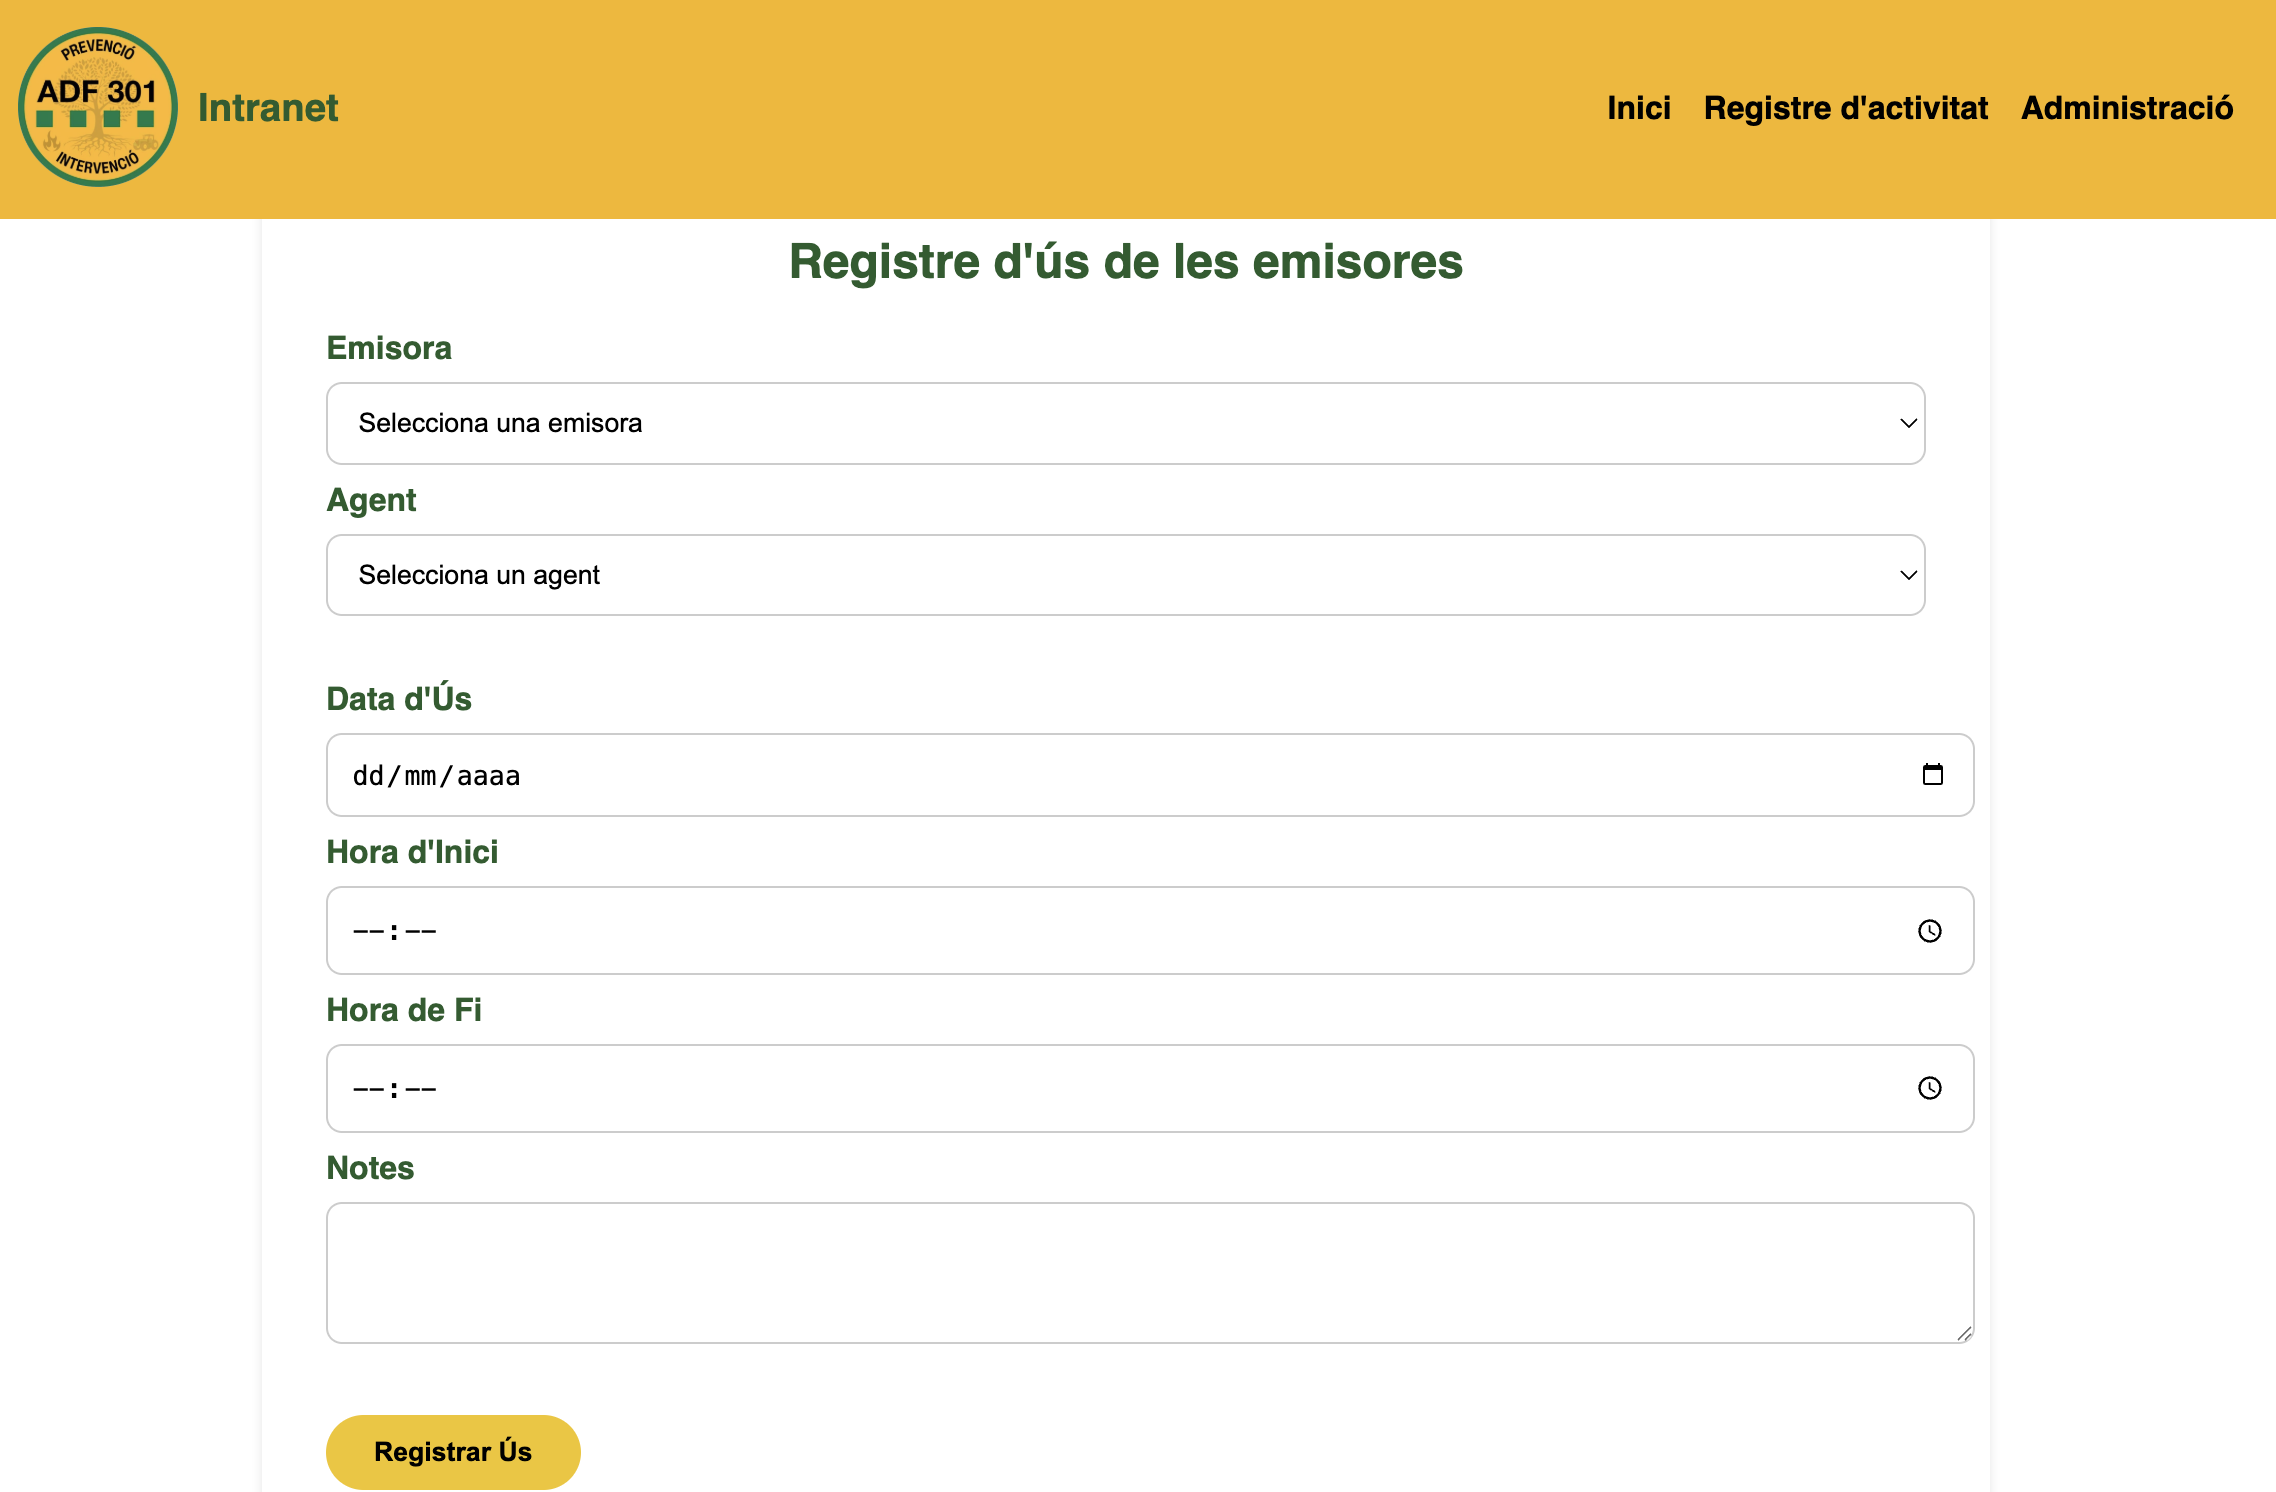Open the date picker calendar icon
This screenshot has width=2276, height=1492.
pos(1934,774)
